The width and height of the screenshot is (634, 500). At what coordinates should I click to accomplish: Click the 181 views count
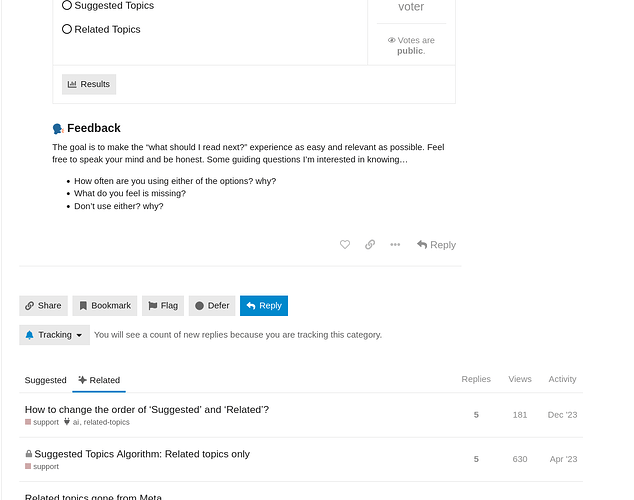(x=520, y=415)
